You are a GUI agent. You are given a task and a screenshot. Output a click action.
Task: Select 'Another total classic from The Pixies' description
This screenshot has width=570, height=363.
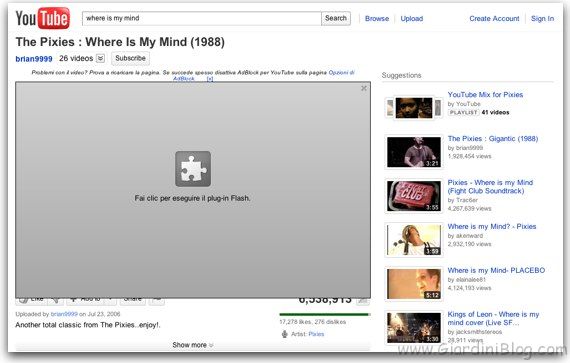point(88,325)
